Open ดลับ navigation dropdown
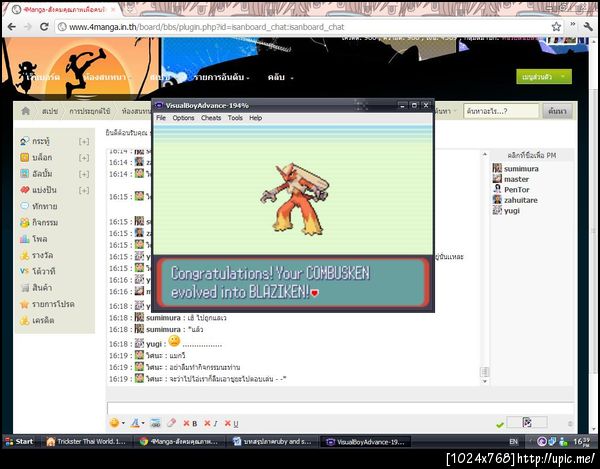This screenshot has width=600, height=469. [280, 77]
